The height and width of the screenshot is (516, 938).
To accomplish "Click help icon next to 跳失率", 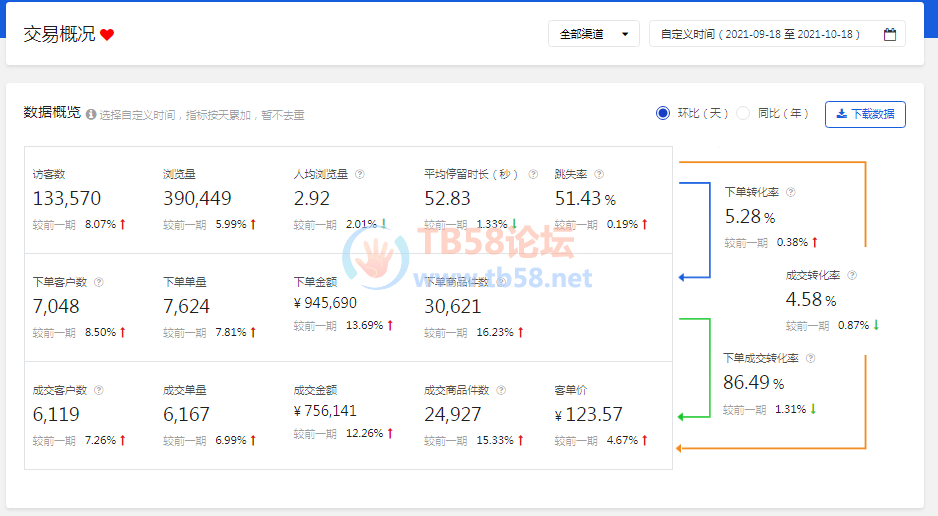I will click(x=599, y=174).
